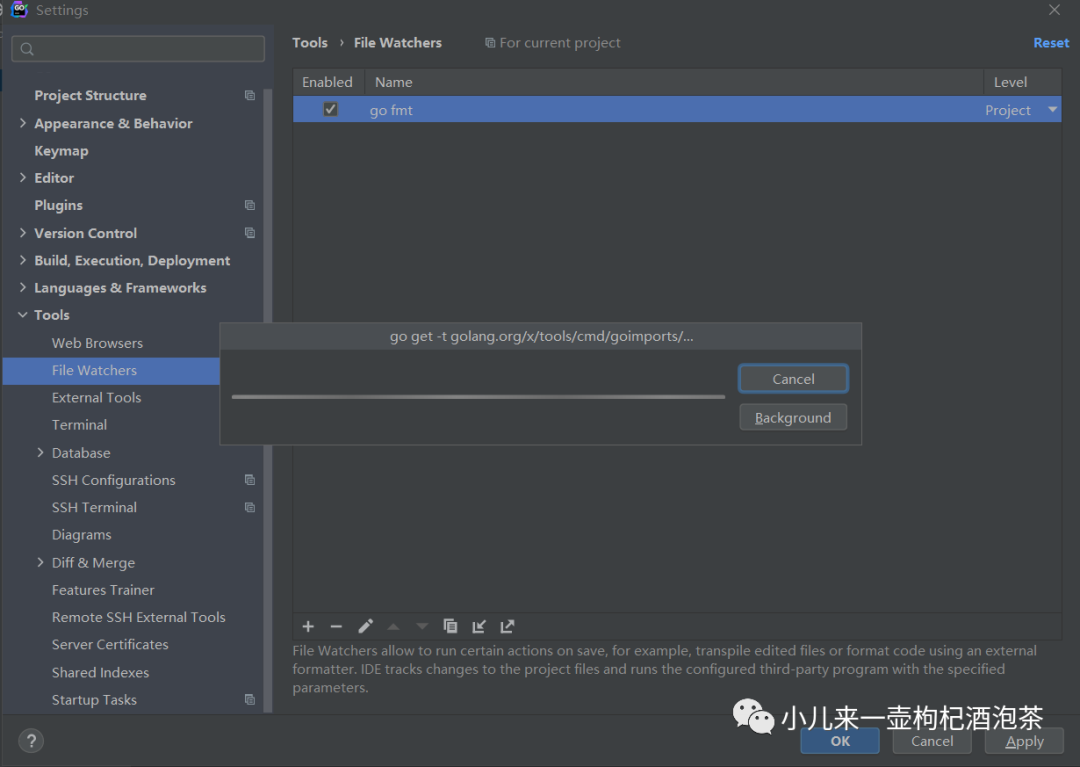
Task: Select Remote SSH External Tools
Action: click(138, 617)
